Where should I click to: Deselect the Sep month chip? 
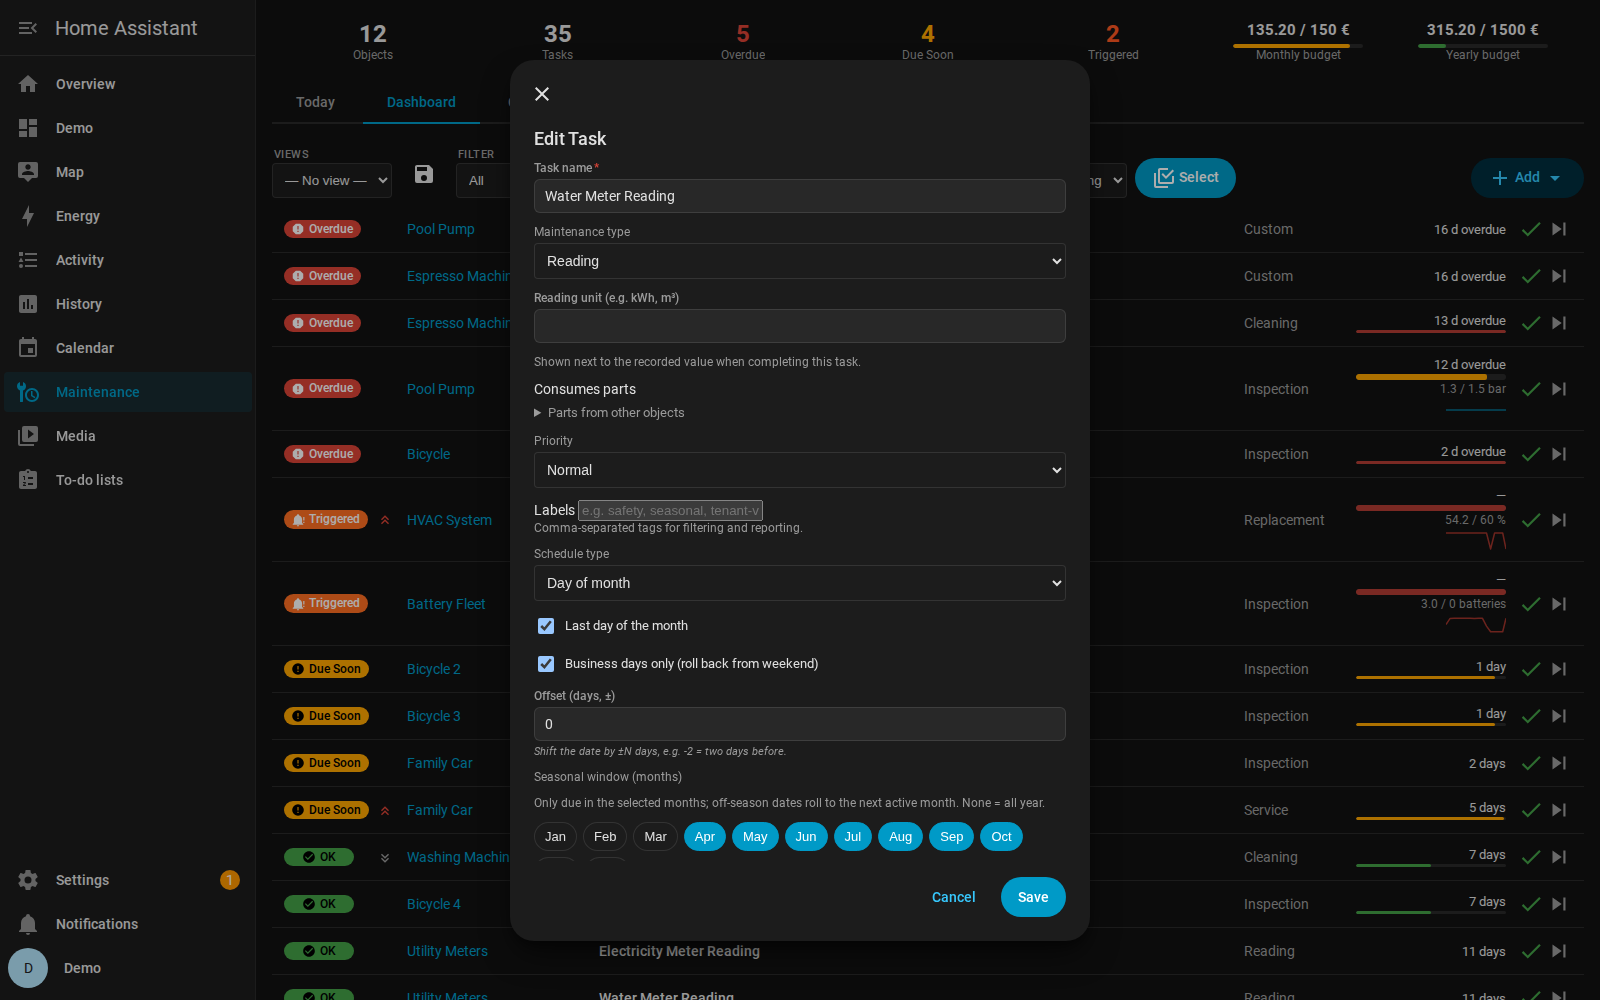pyautogui.click(x=952, y=837)
